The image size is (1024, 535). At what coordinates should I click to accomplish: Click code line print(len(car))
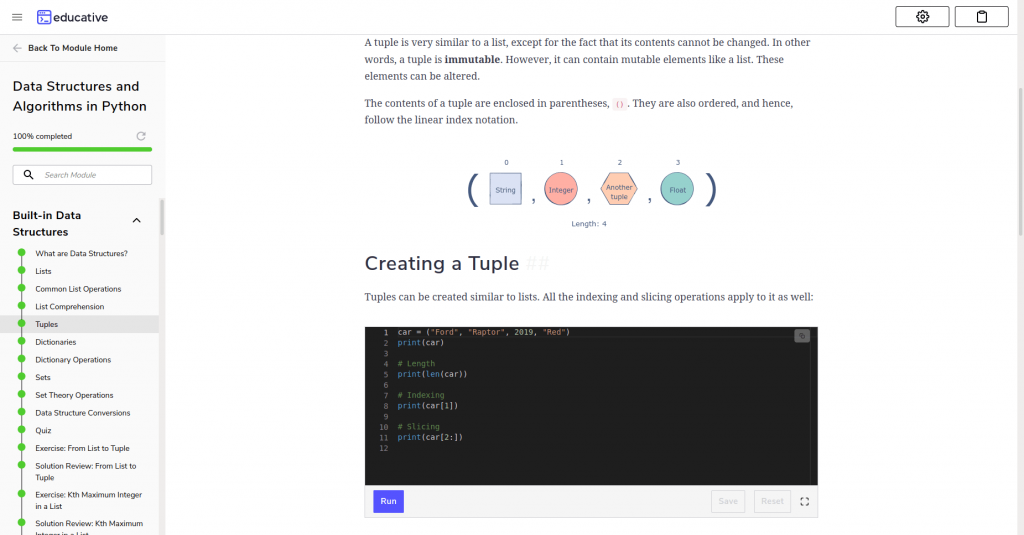coord(432,374)
